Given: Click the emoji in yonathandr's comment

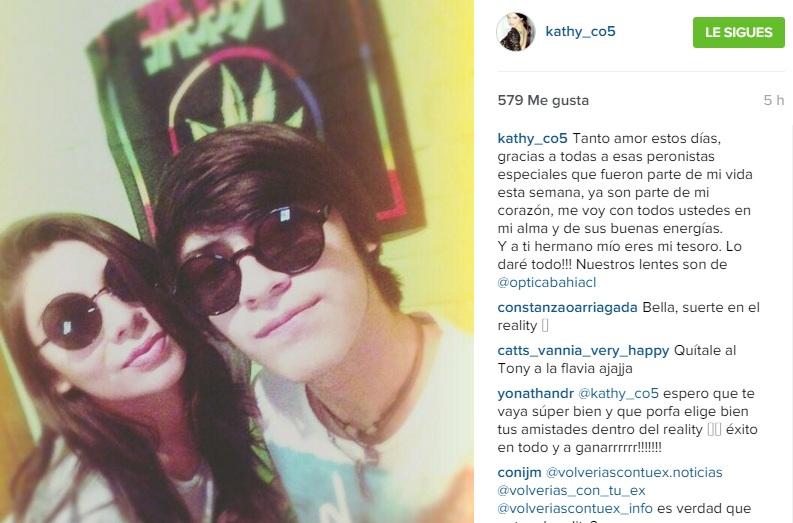Looking at the screenshot, I should [x=714, y=429].
